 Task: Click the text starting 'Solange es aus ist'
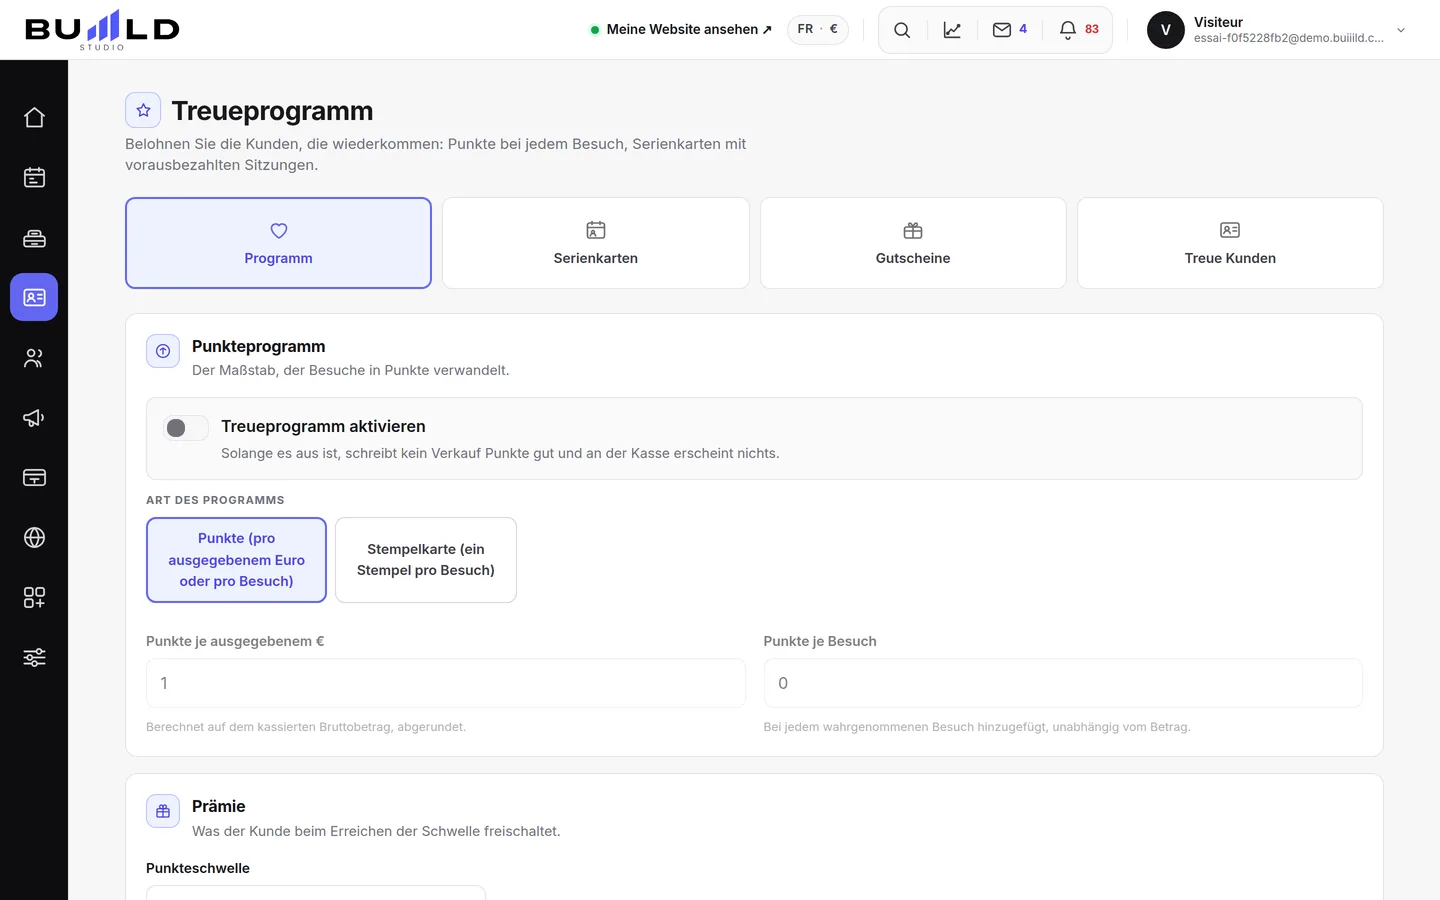[x=500, y=453]
